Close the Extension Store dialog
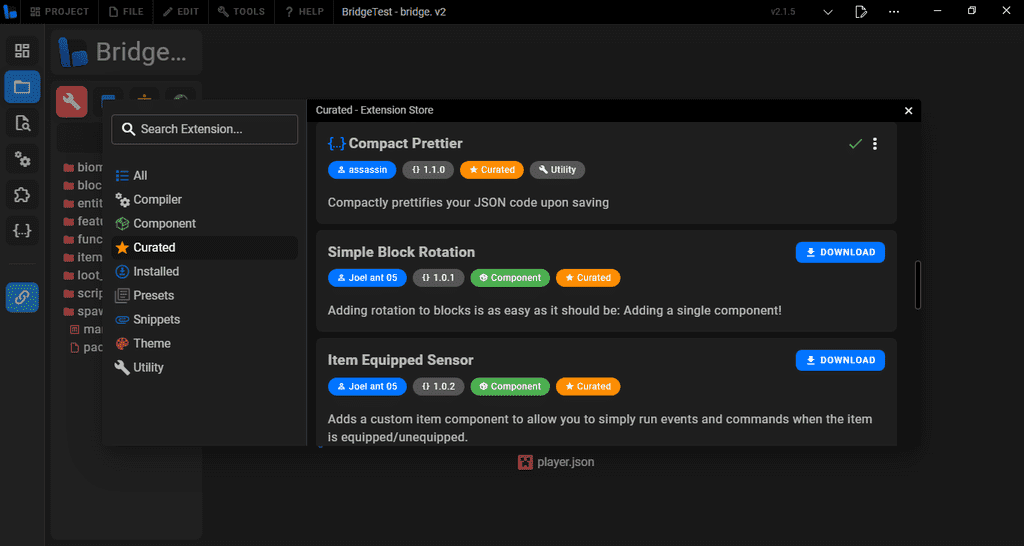The height and width of the screenshot is (546, 1024). [x=908, y=111]
